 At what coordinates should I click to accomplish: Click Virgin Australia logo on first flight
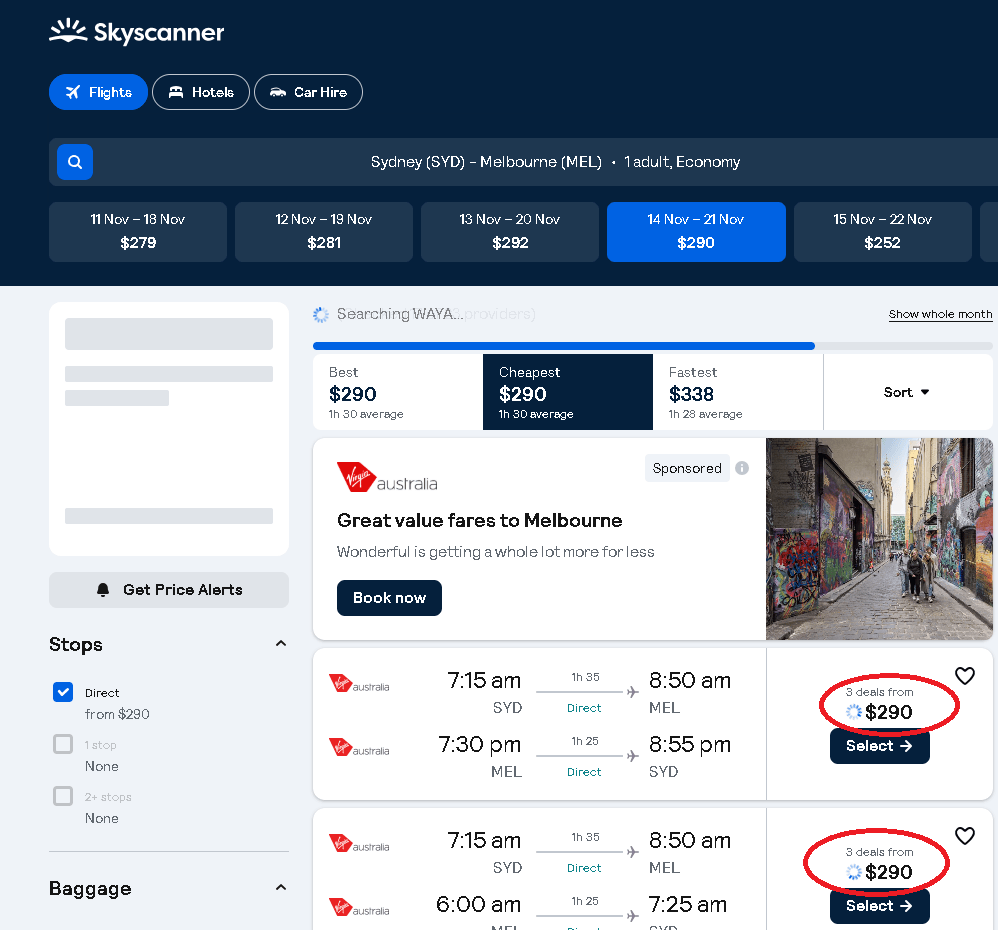coord(359,685)
